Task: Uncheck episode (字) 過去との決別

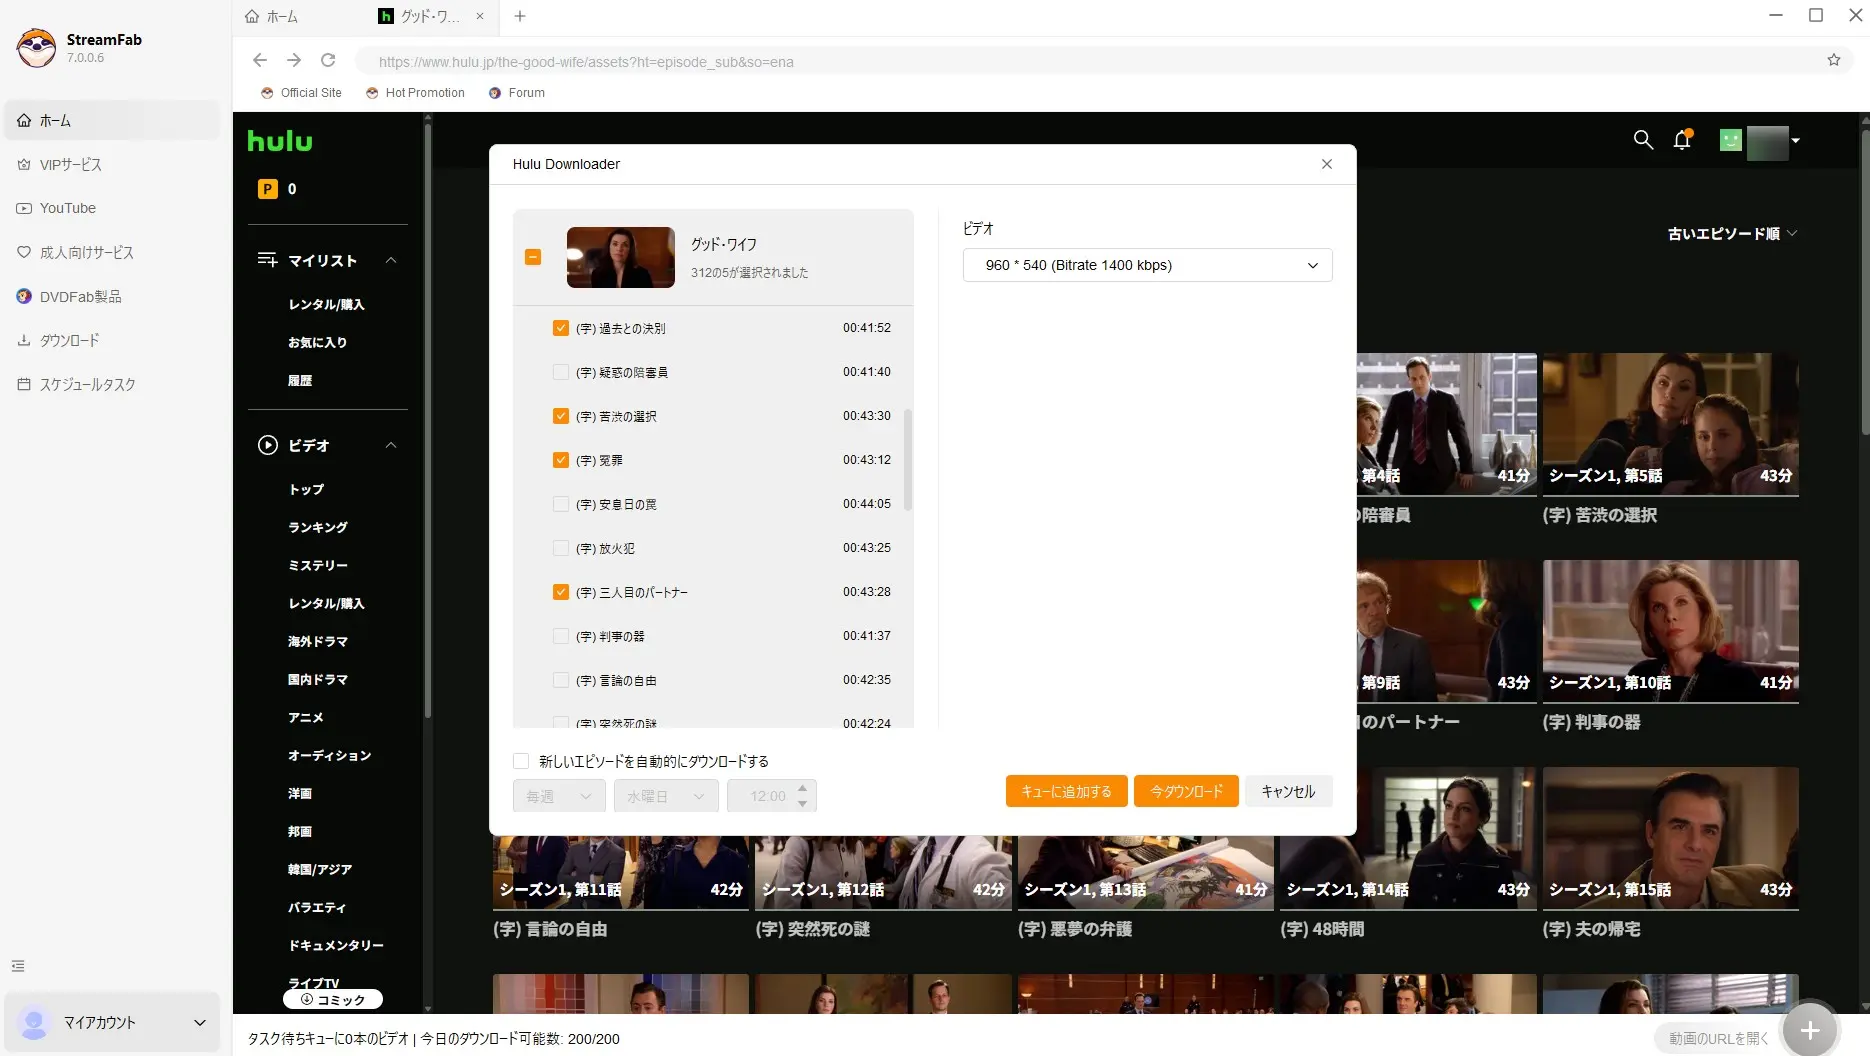Action: [x=561, y=328]
